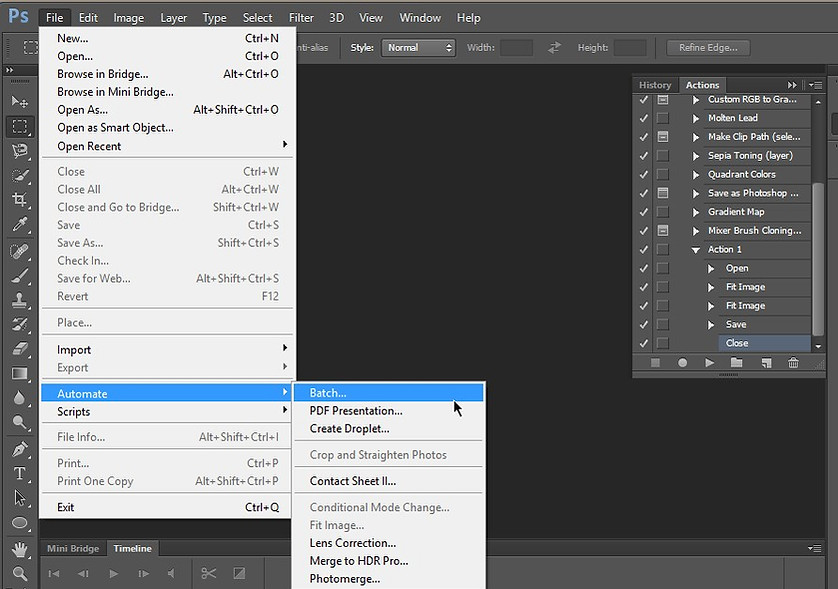The image size is (838, 589).
Task: Expand the Scripts submenu
Action: [167, 412]
